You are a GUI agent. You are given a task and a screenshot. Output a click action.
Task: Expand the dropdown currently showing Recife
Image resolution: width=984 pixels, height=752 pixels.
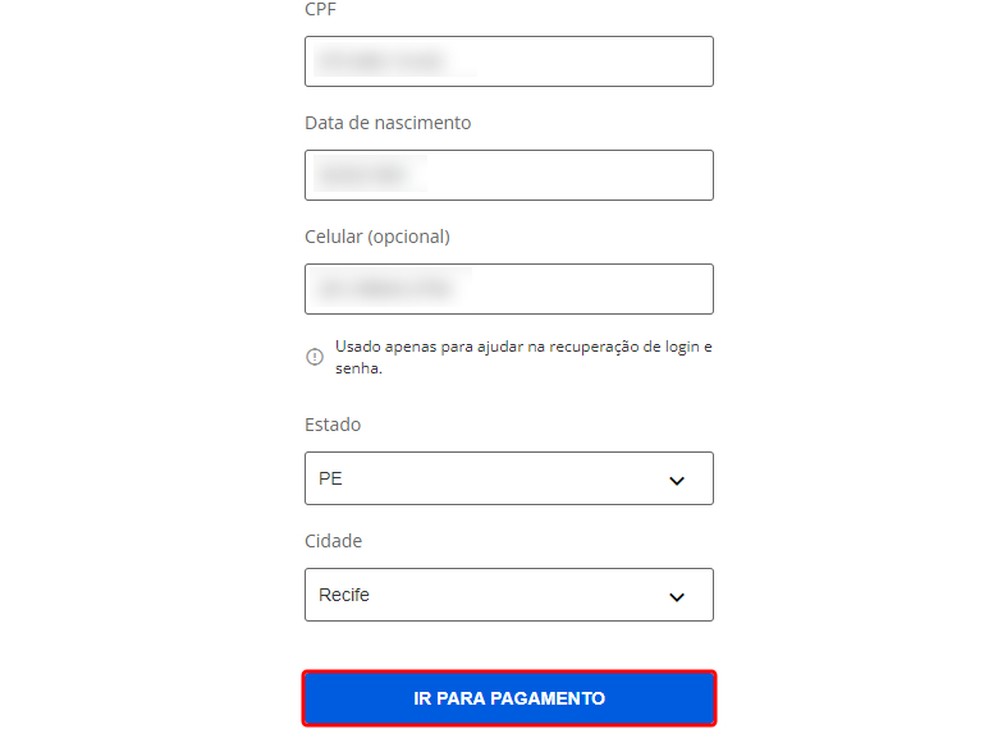(x=509, y=594)
